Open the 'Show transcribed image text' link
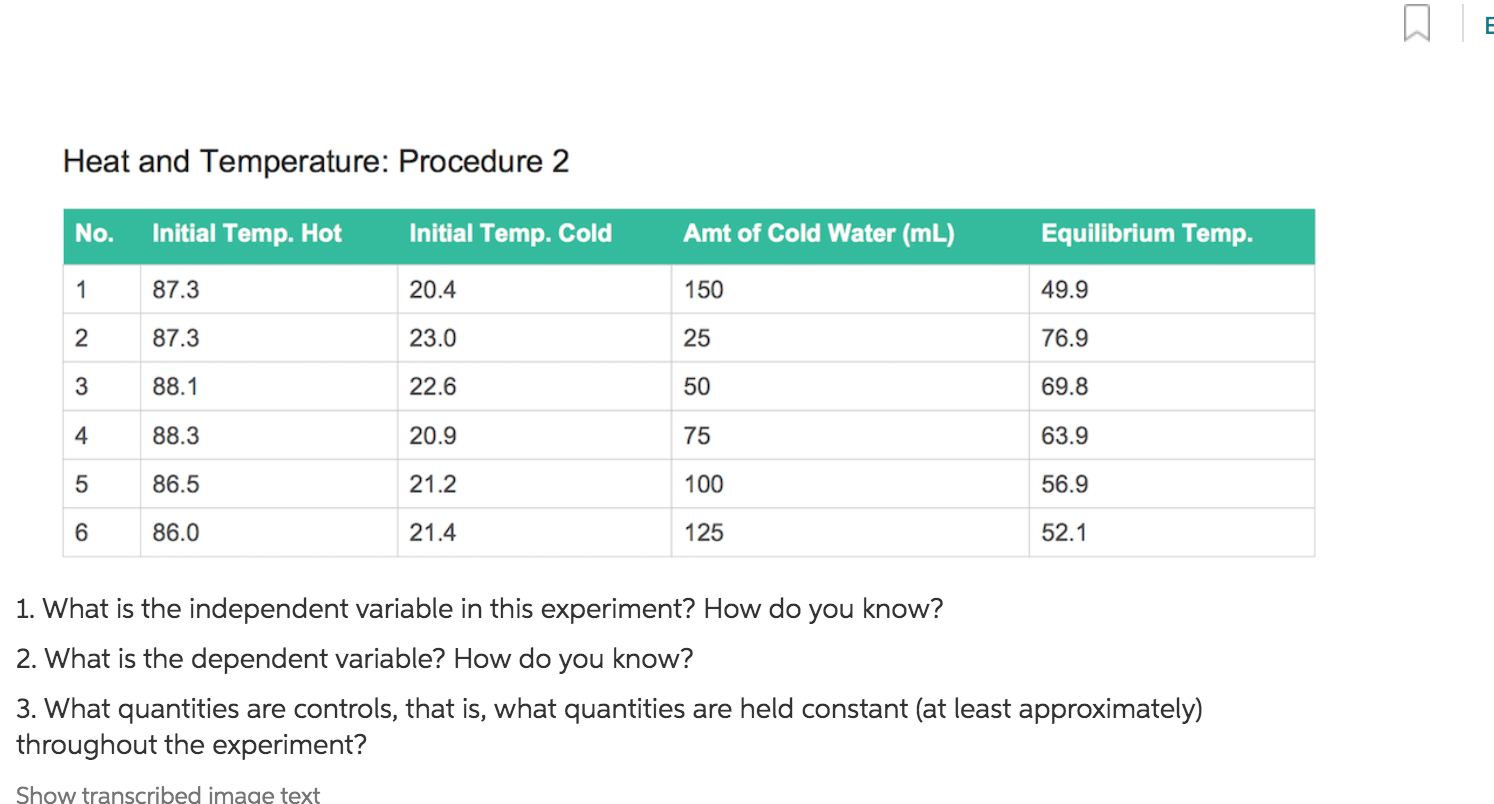This screenshot has width=1494, height=804. tap(167, 793)
